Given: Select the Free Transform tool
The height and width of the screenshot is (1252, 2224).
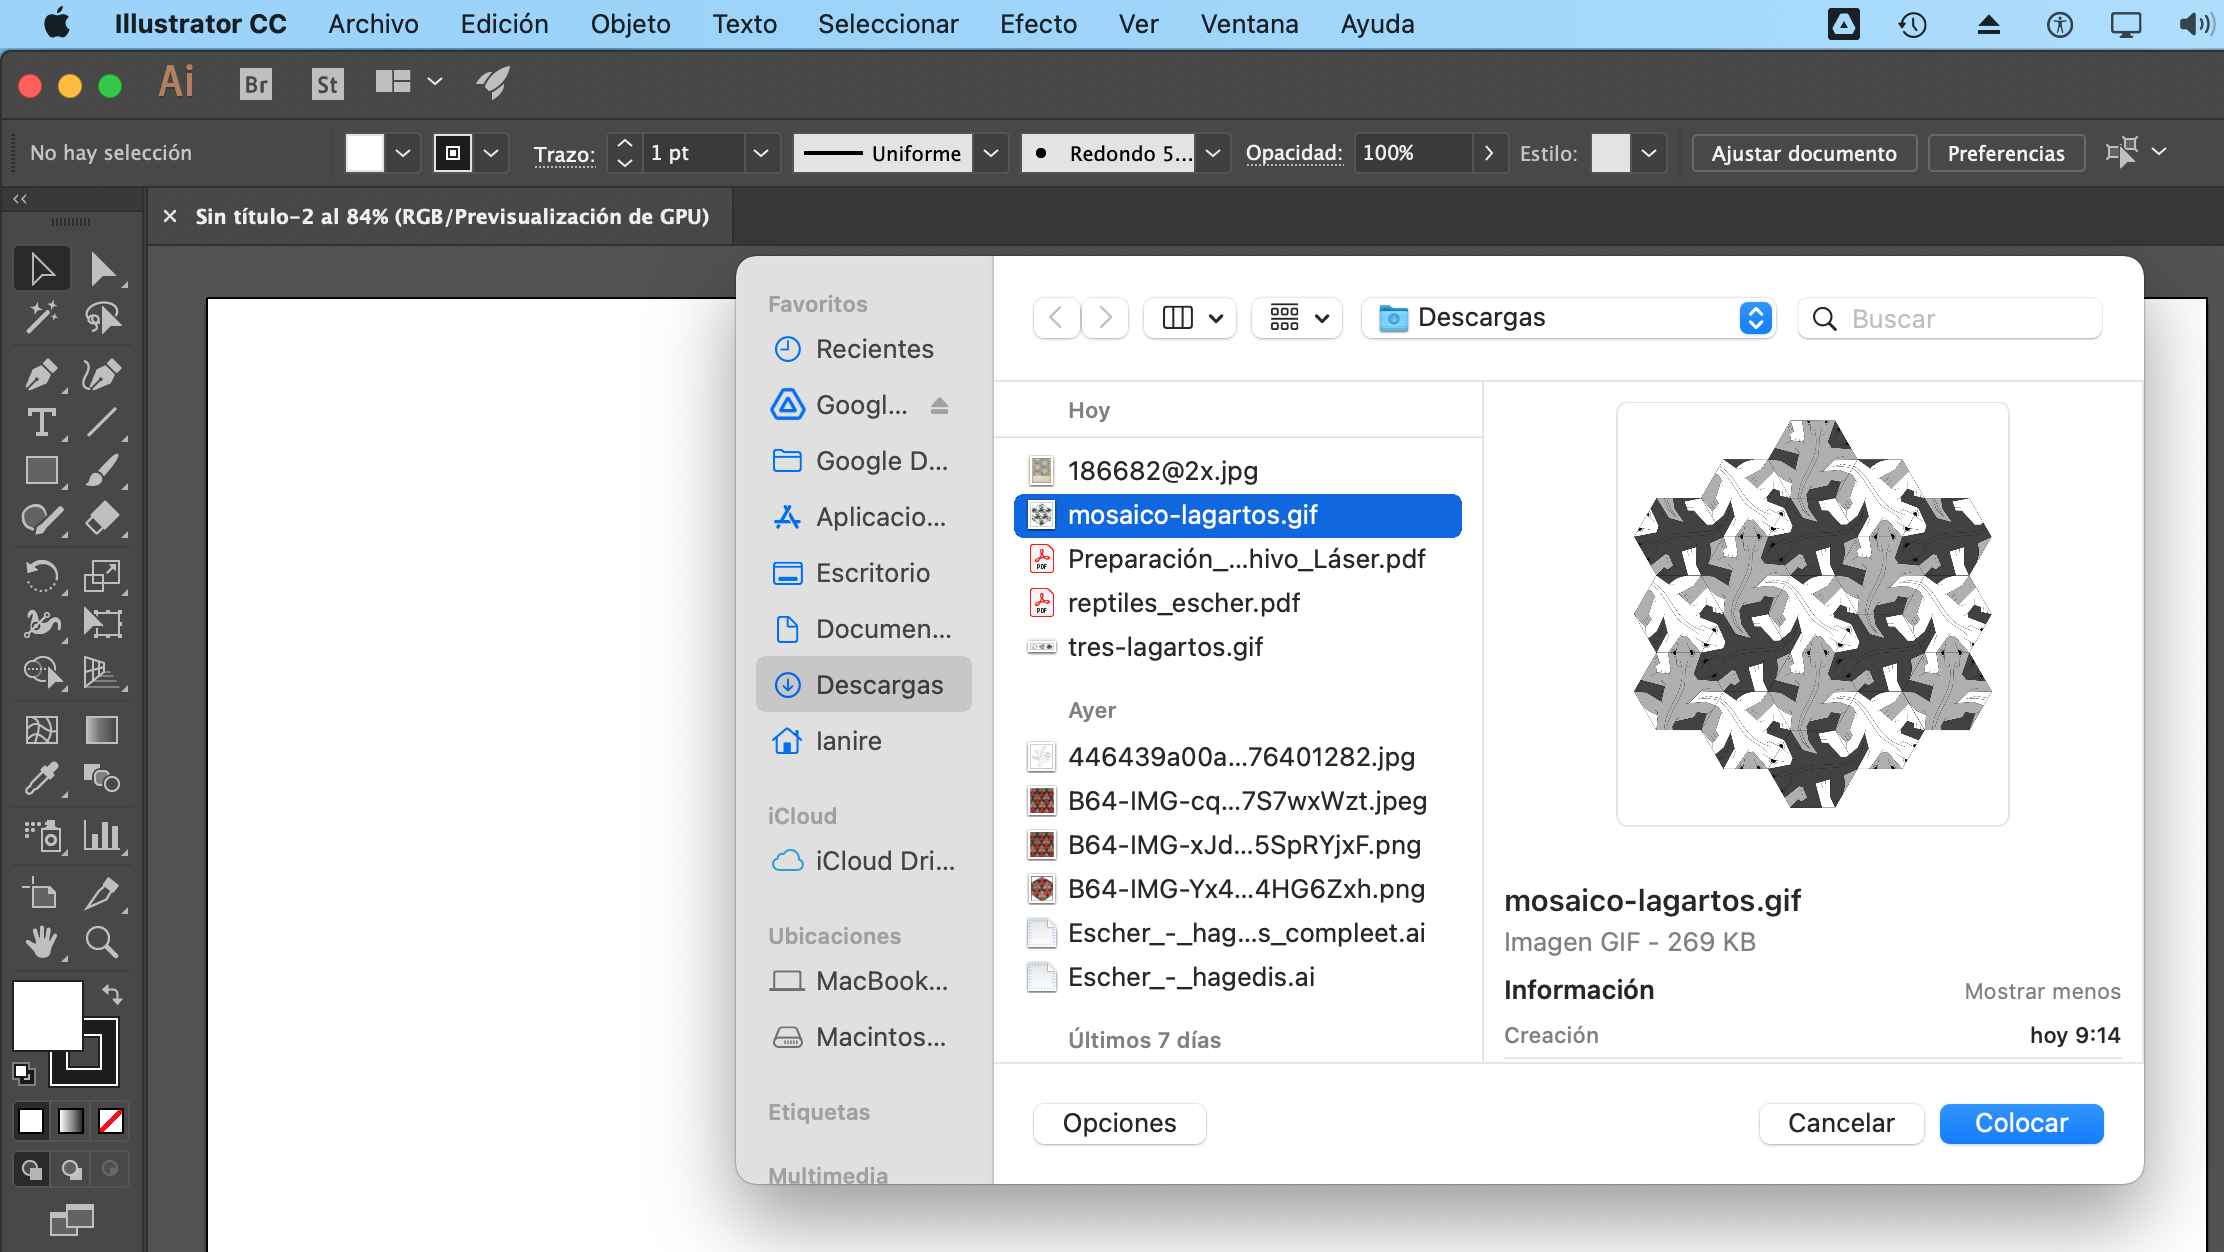Looking at the screenshot, I should click(x=102, y=623).
